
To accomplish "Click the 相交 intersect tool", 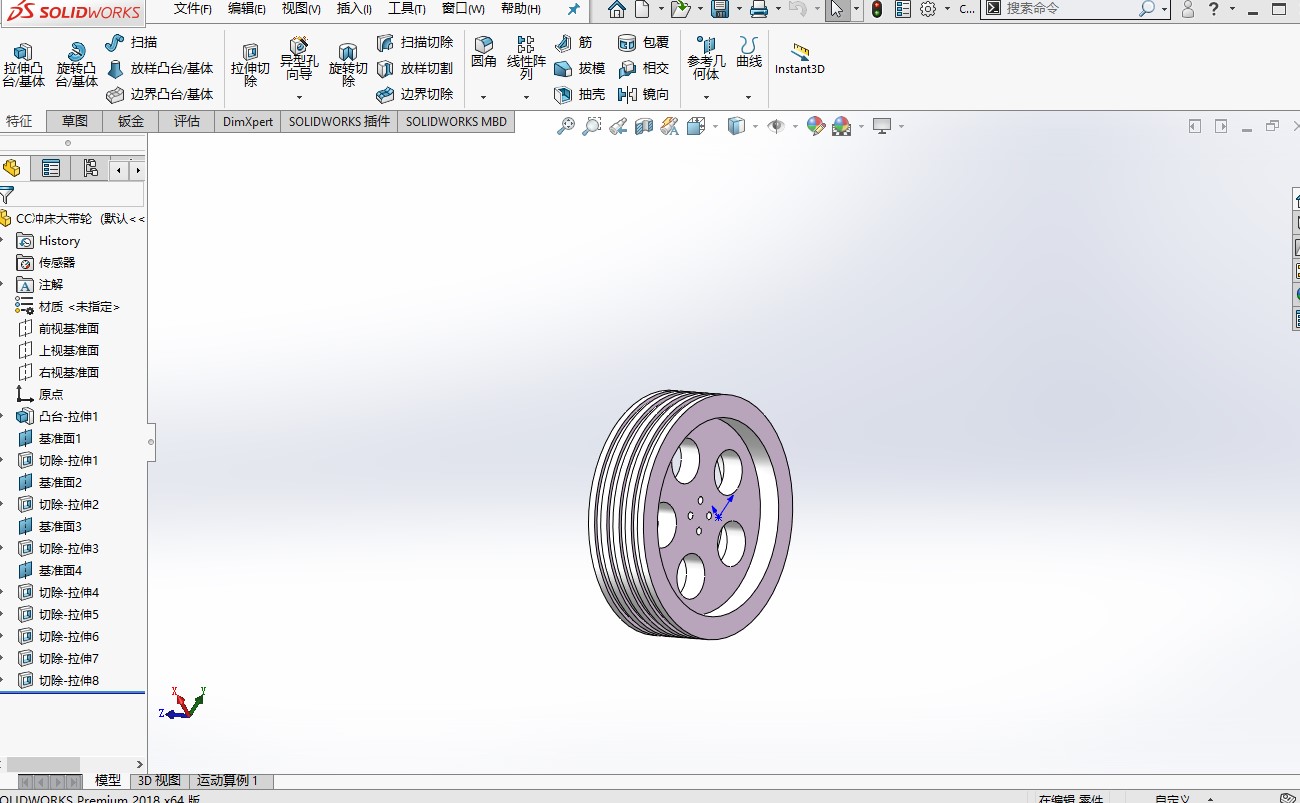I will [643, 69].
